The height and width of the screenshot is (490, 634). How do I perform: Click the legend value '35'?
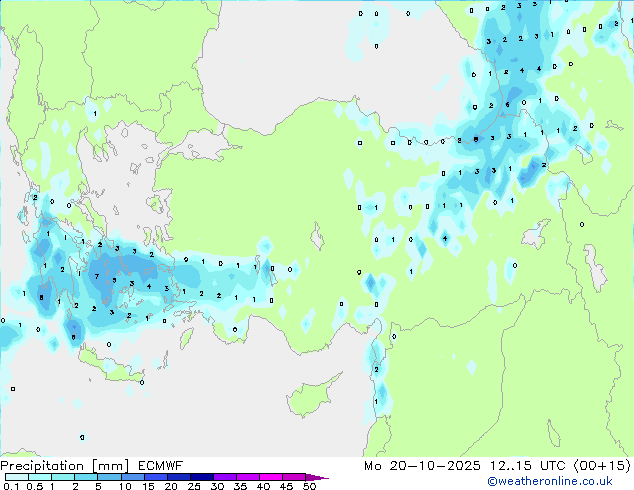240,486
